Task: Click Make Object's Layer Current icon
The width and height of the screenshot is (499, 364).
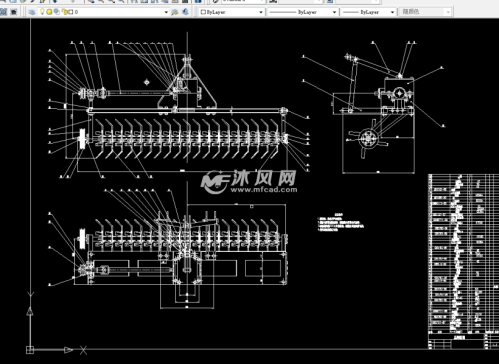Action: (175, 12)
